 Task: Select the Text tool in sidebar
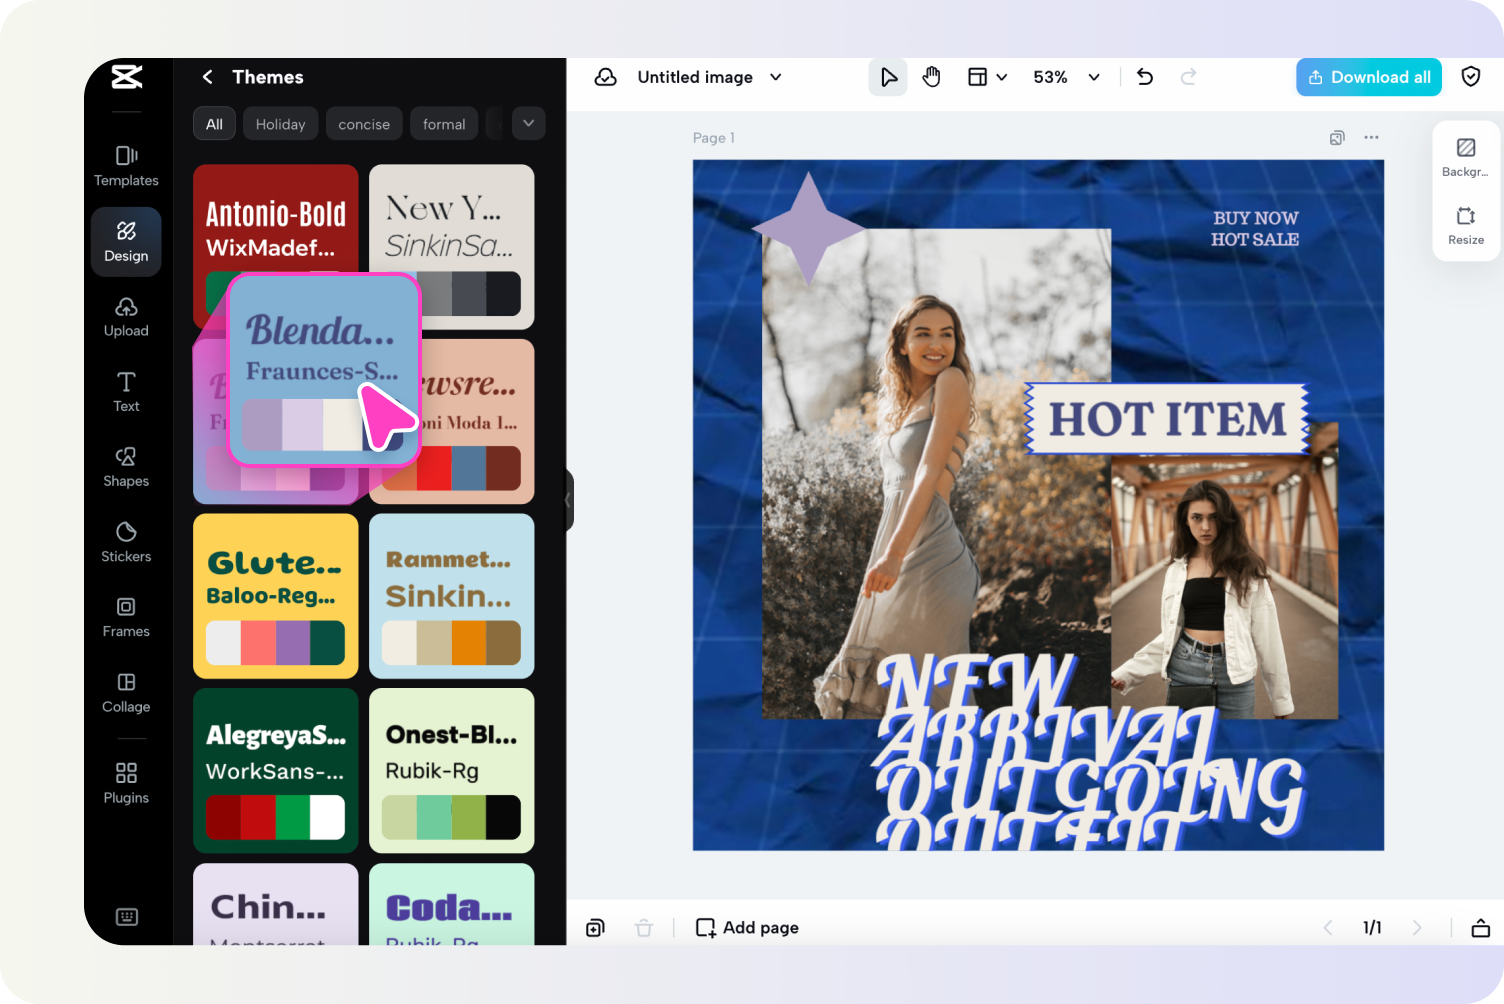[125, 391]
